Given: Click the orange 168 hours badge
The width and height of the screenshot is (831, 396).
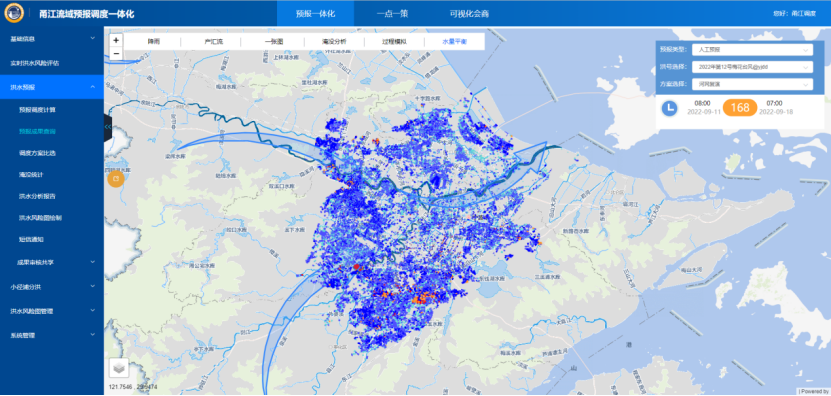Looking at the screenshot, I should 740,108.
